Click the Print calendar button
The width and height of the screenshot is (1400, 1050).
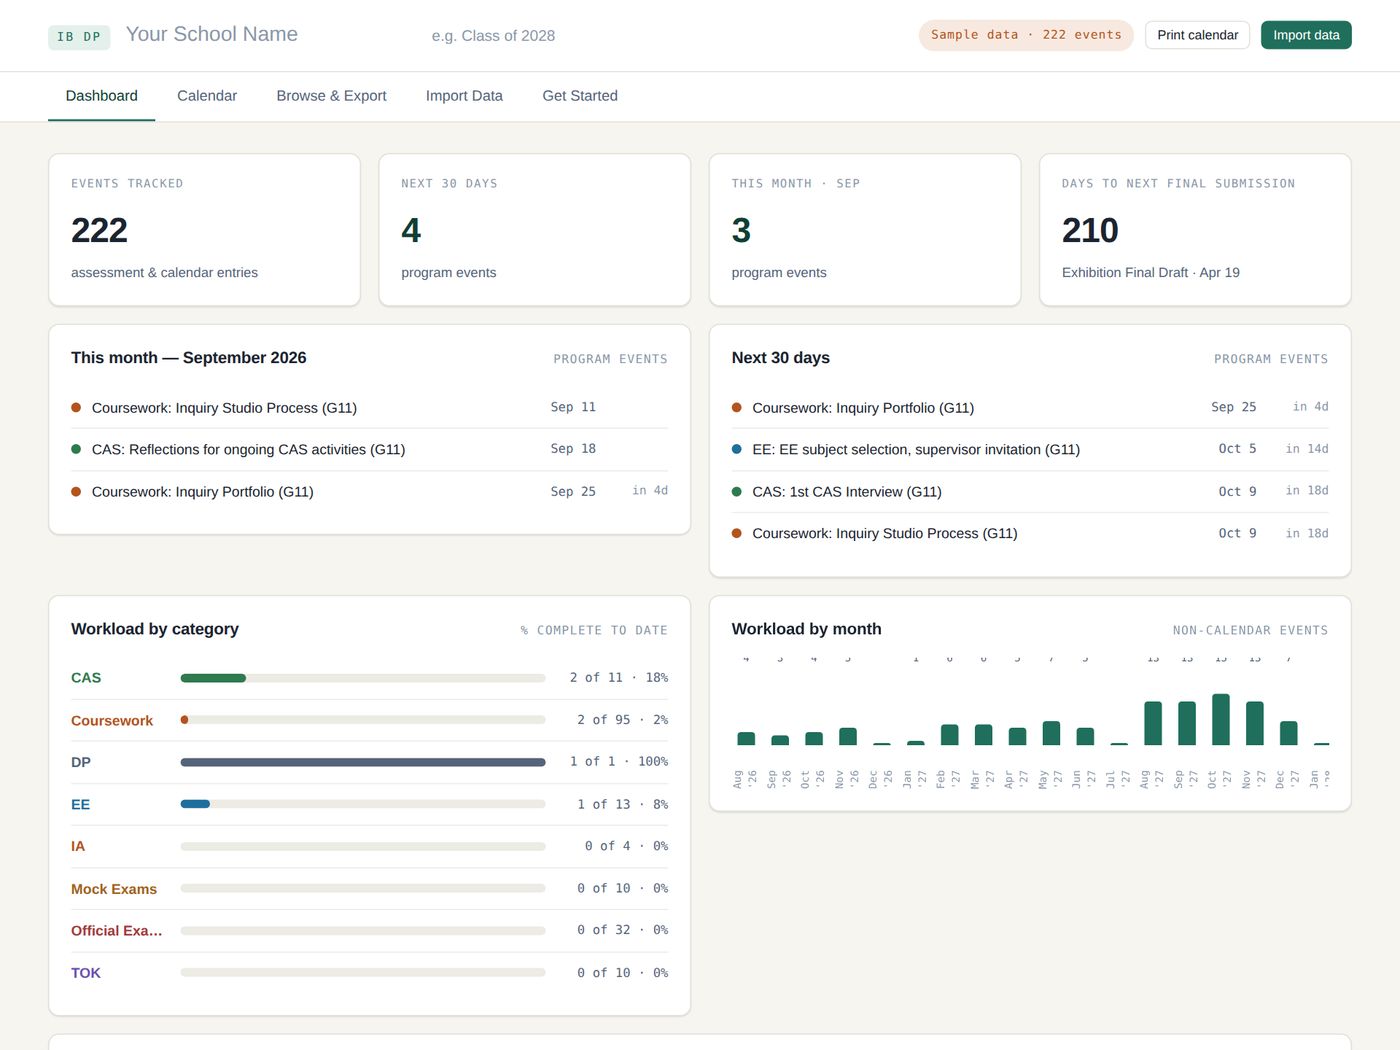click(x=1197, y=35)
